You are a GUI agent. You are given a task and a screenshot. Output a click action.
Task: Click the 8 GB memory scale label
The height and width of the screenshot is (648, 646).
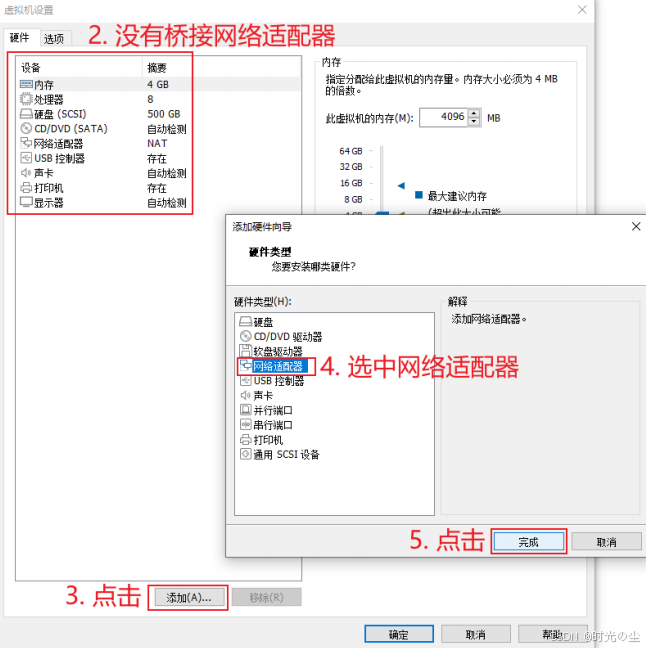click(353, 200)
